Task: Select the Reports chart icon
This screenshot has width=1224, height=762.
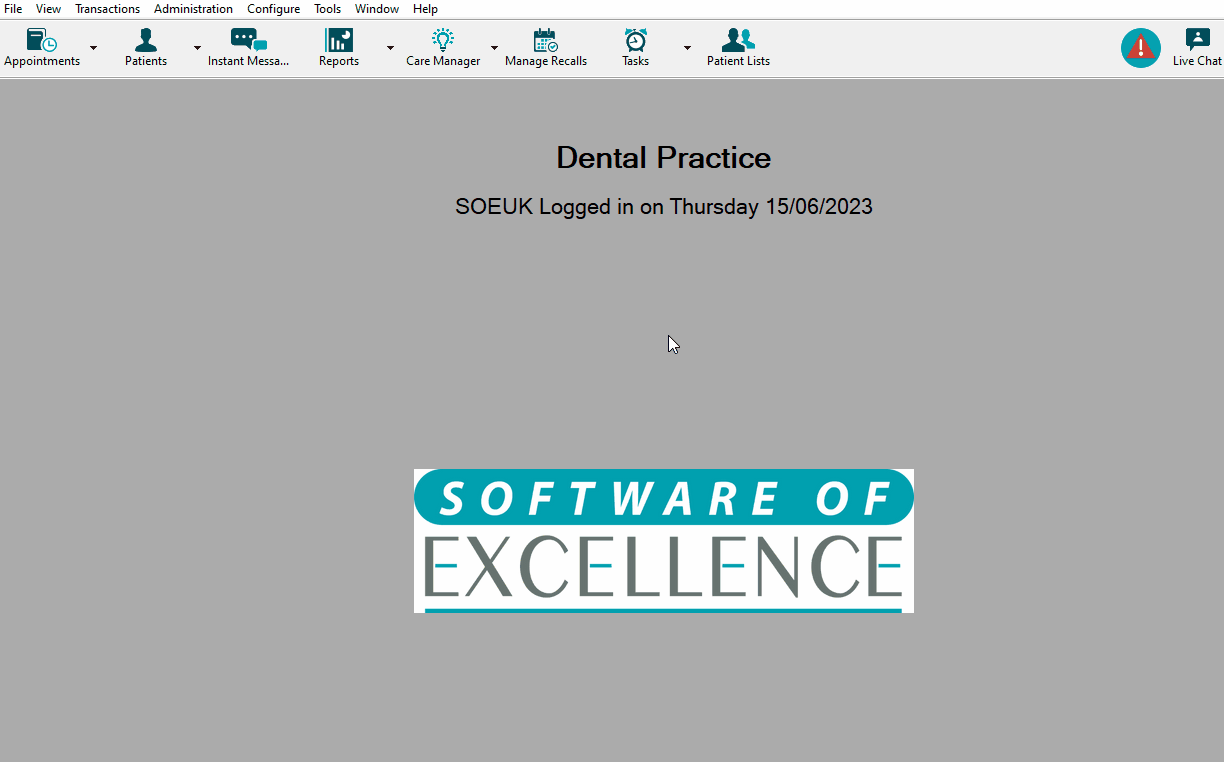Action: pyautogui.click(x=339, y=41)
